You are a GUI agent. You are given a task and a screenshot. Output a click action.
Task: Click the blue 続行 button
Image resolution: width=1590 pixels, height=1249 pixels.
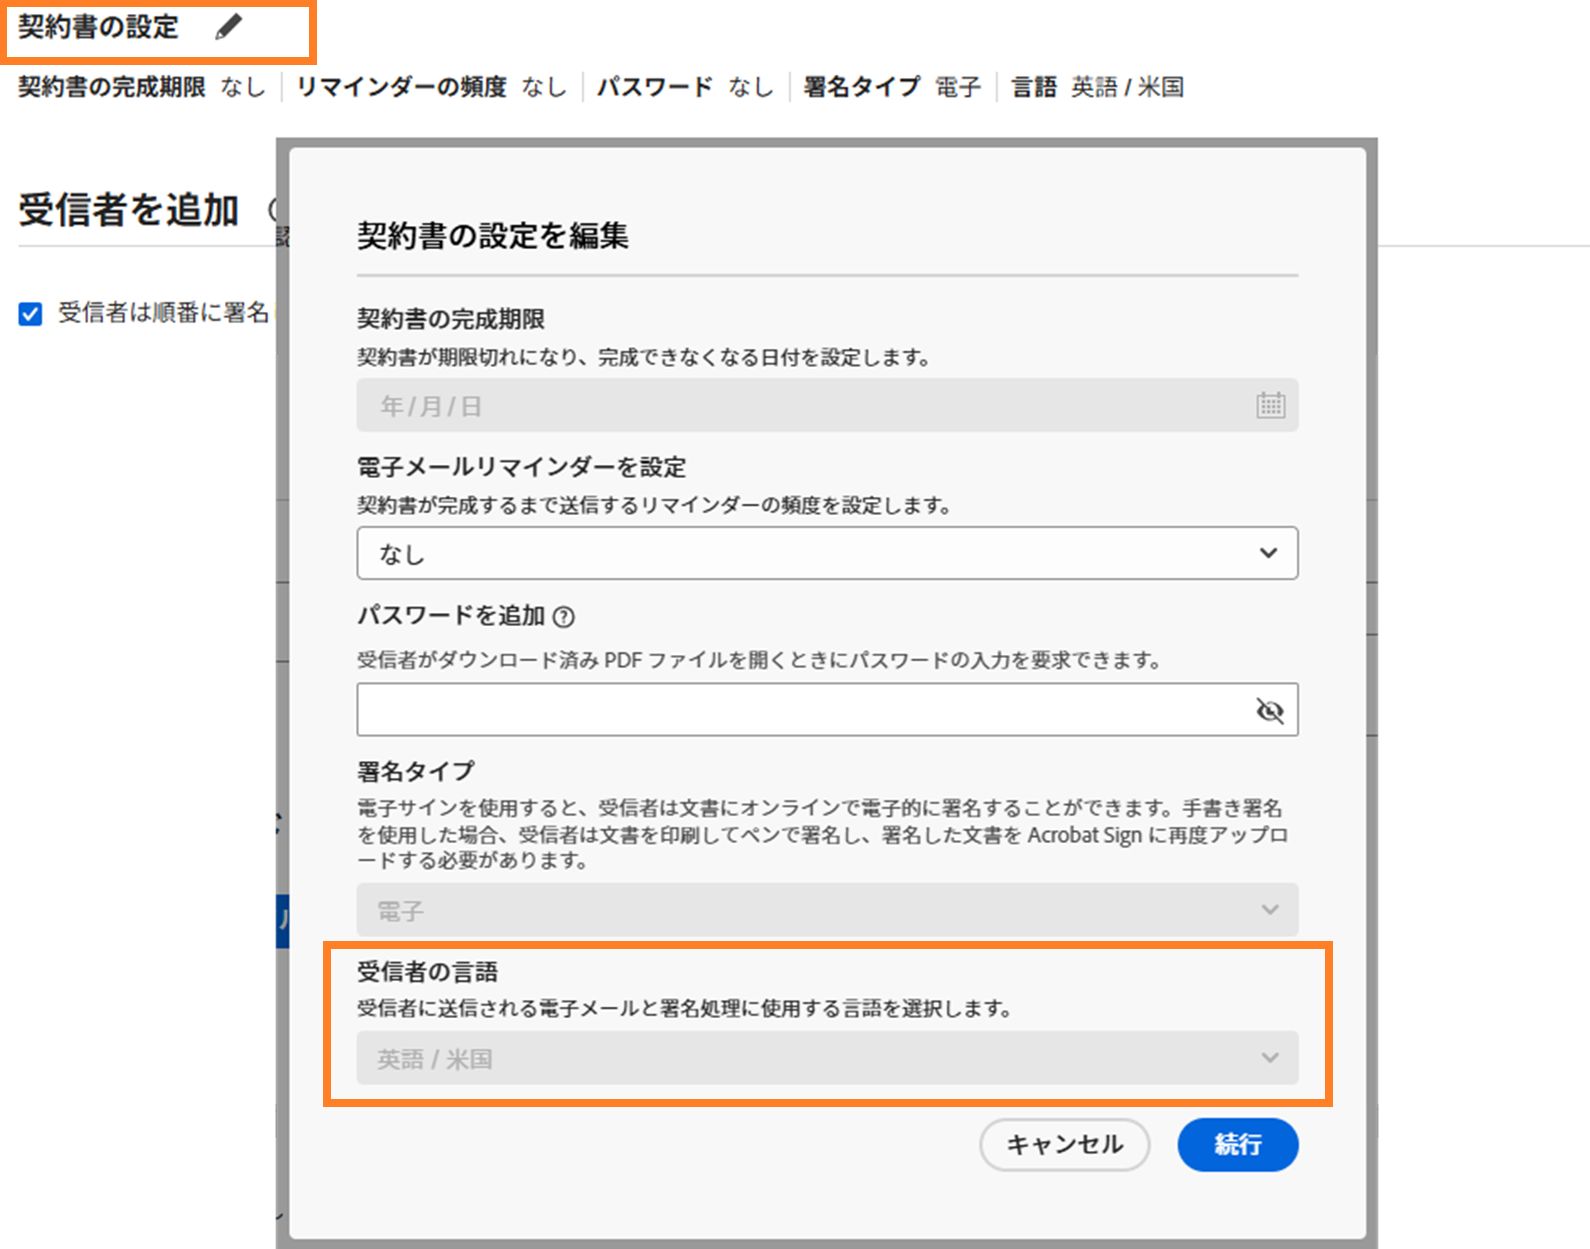click(x=1238, y=1144)
